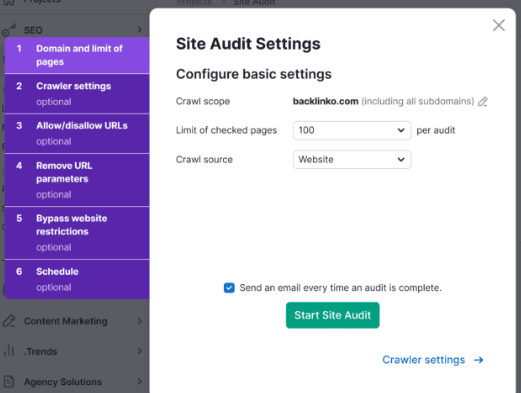This screenshot has height=393, width=521.
Task: Click the arrow icon beside Crawler settings link
Action: (x=479, y=360)
